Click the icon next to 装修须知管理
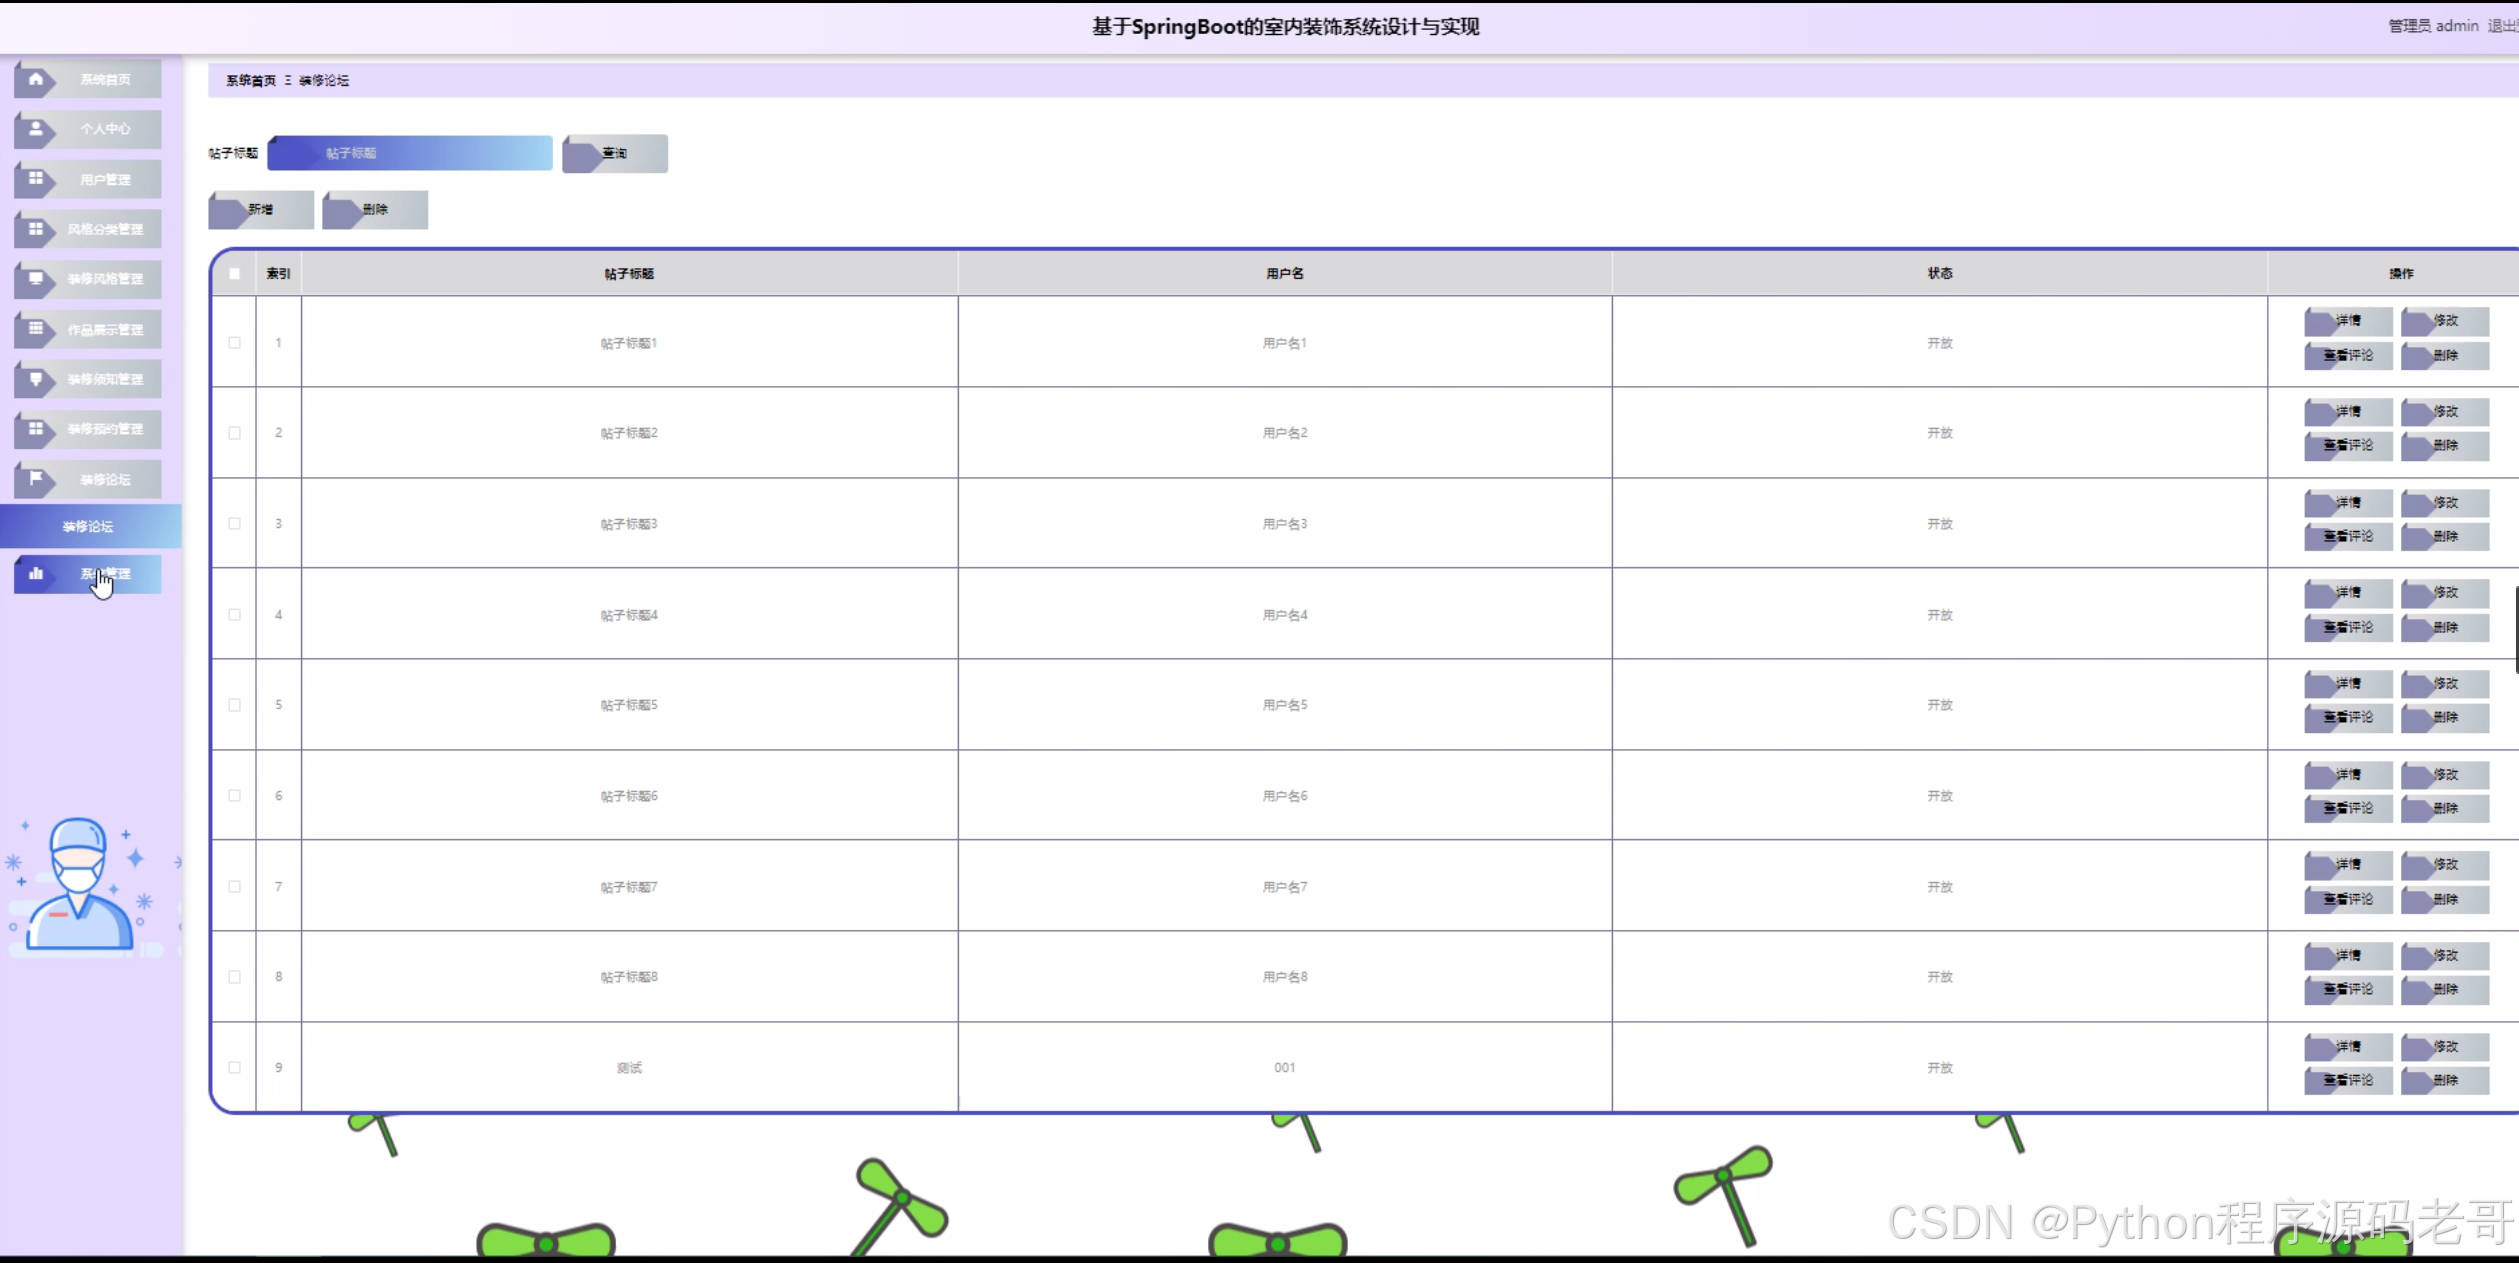2519x1263 pixels. [x=36, y=379]
